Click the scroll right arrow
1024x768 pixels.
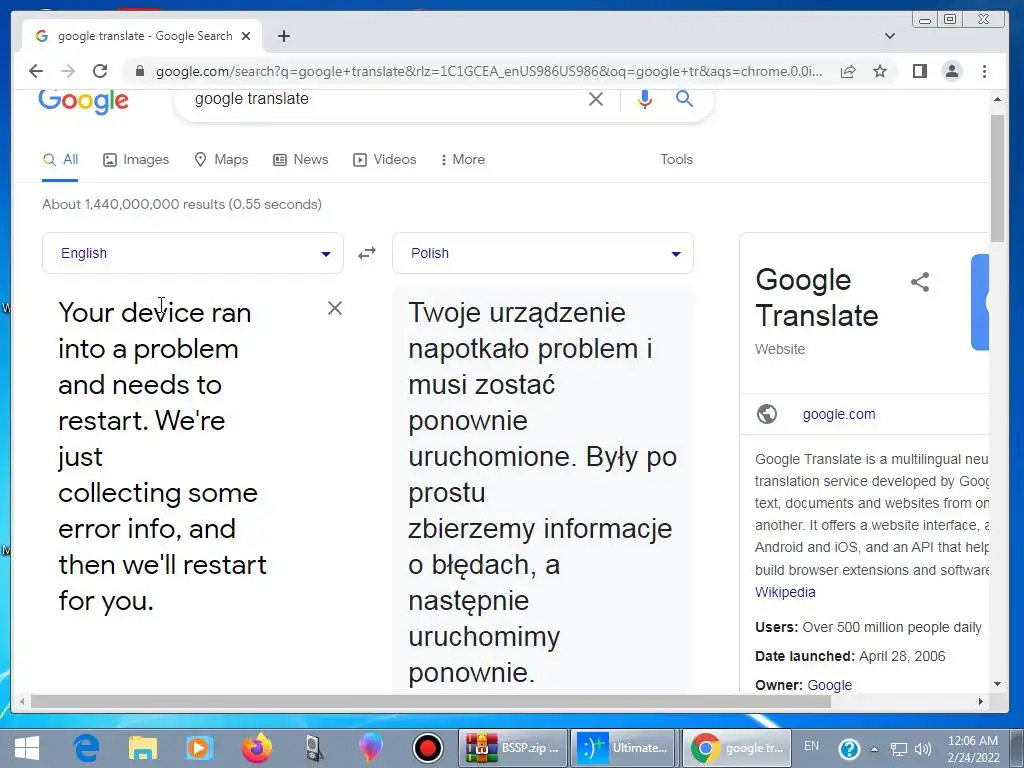pyautogui.click(x=980, y=701)
